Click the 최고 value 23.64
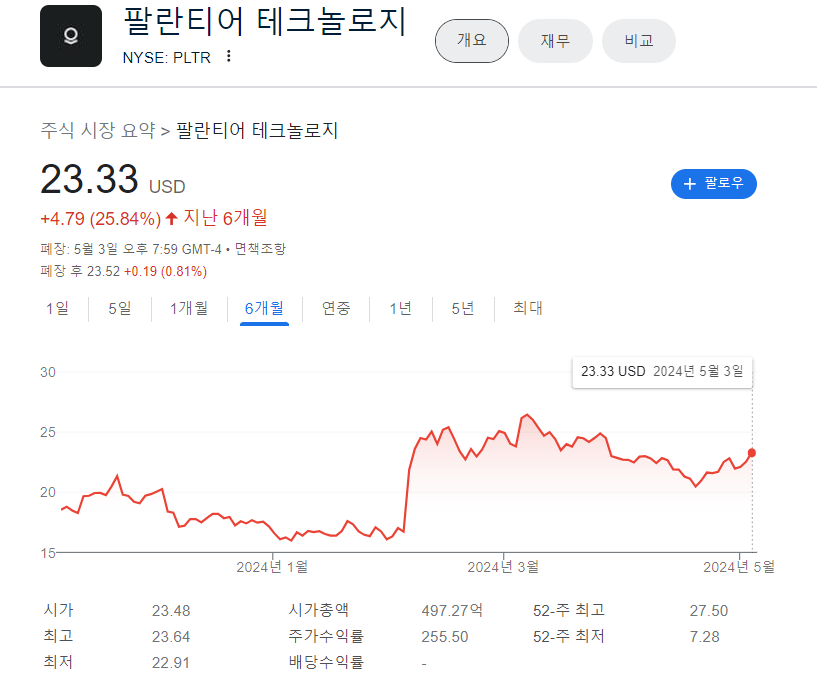Viewport: 817px width, 687px height. [x=171, y=636]
